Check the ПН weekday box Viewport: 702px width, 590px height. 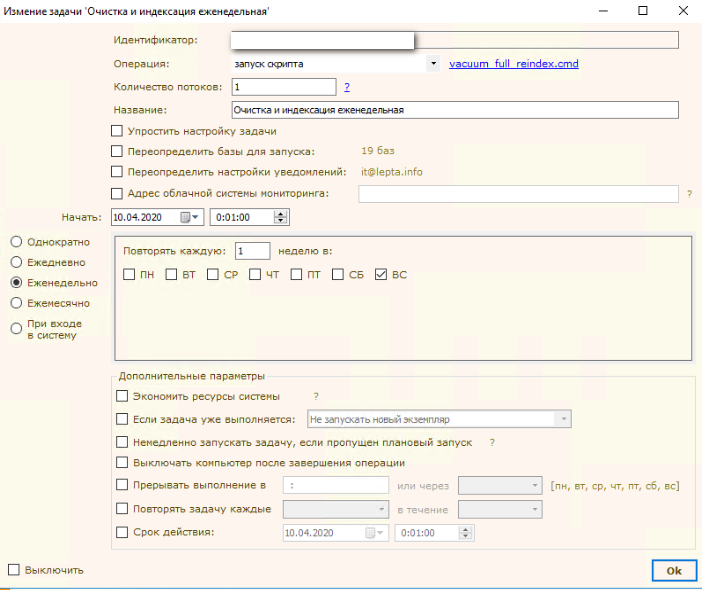(129, 274)
